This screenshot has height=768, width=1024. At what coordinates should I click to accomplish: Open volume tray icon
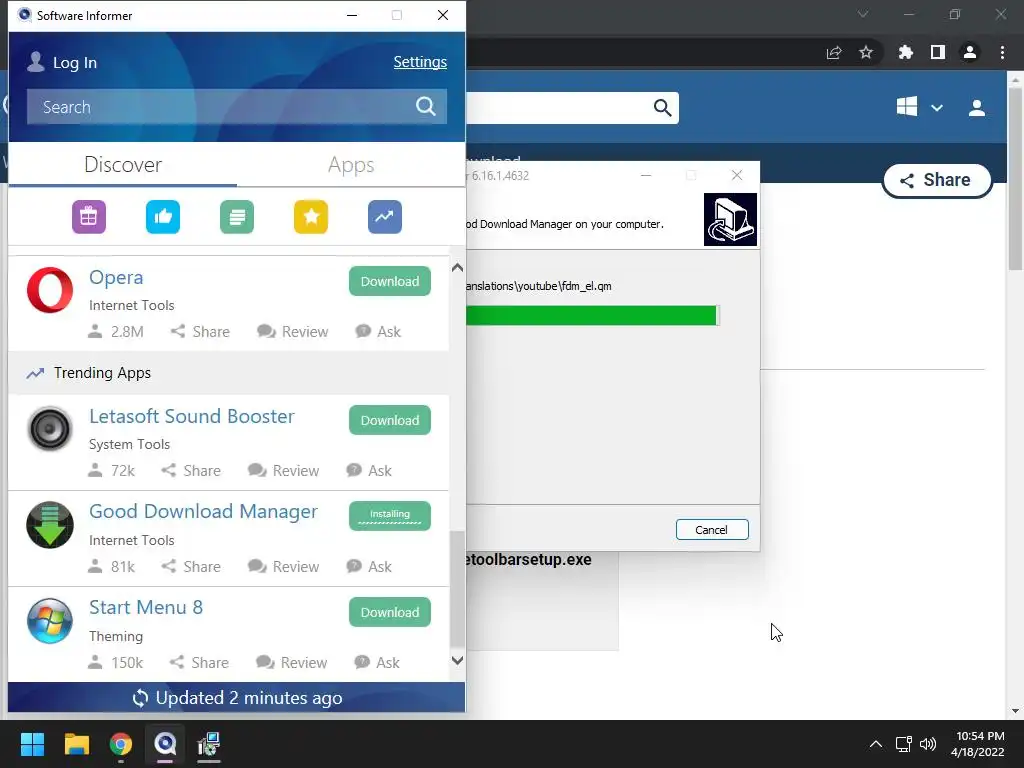[x=927, y=744]
